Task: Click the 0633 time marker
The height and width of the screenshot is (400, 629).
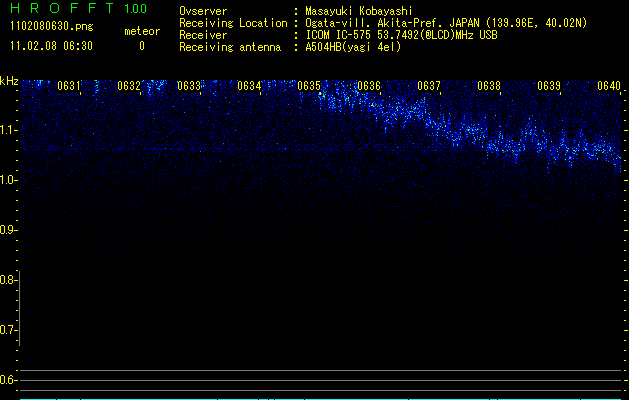Action: click(x=189, y=85)
